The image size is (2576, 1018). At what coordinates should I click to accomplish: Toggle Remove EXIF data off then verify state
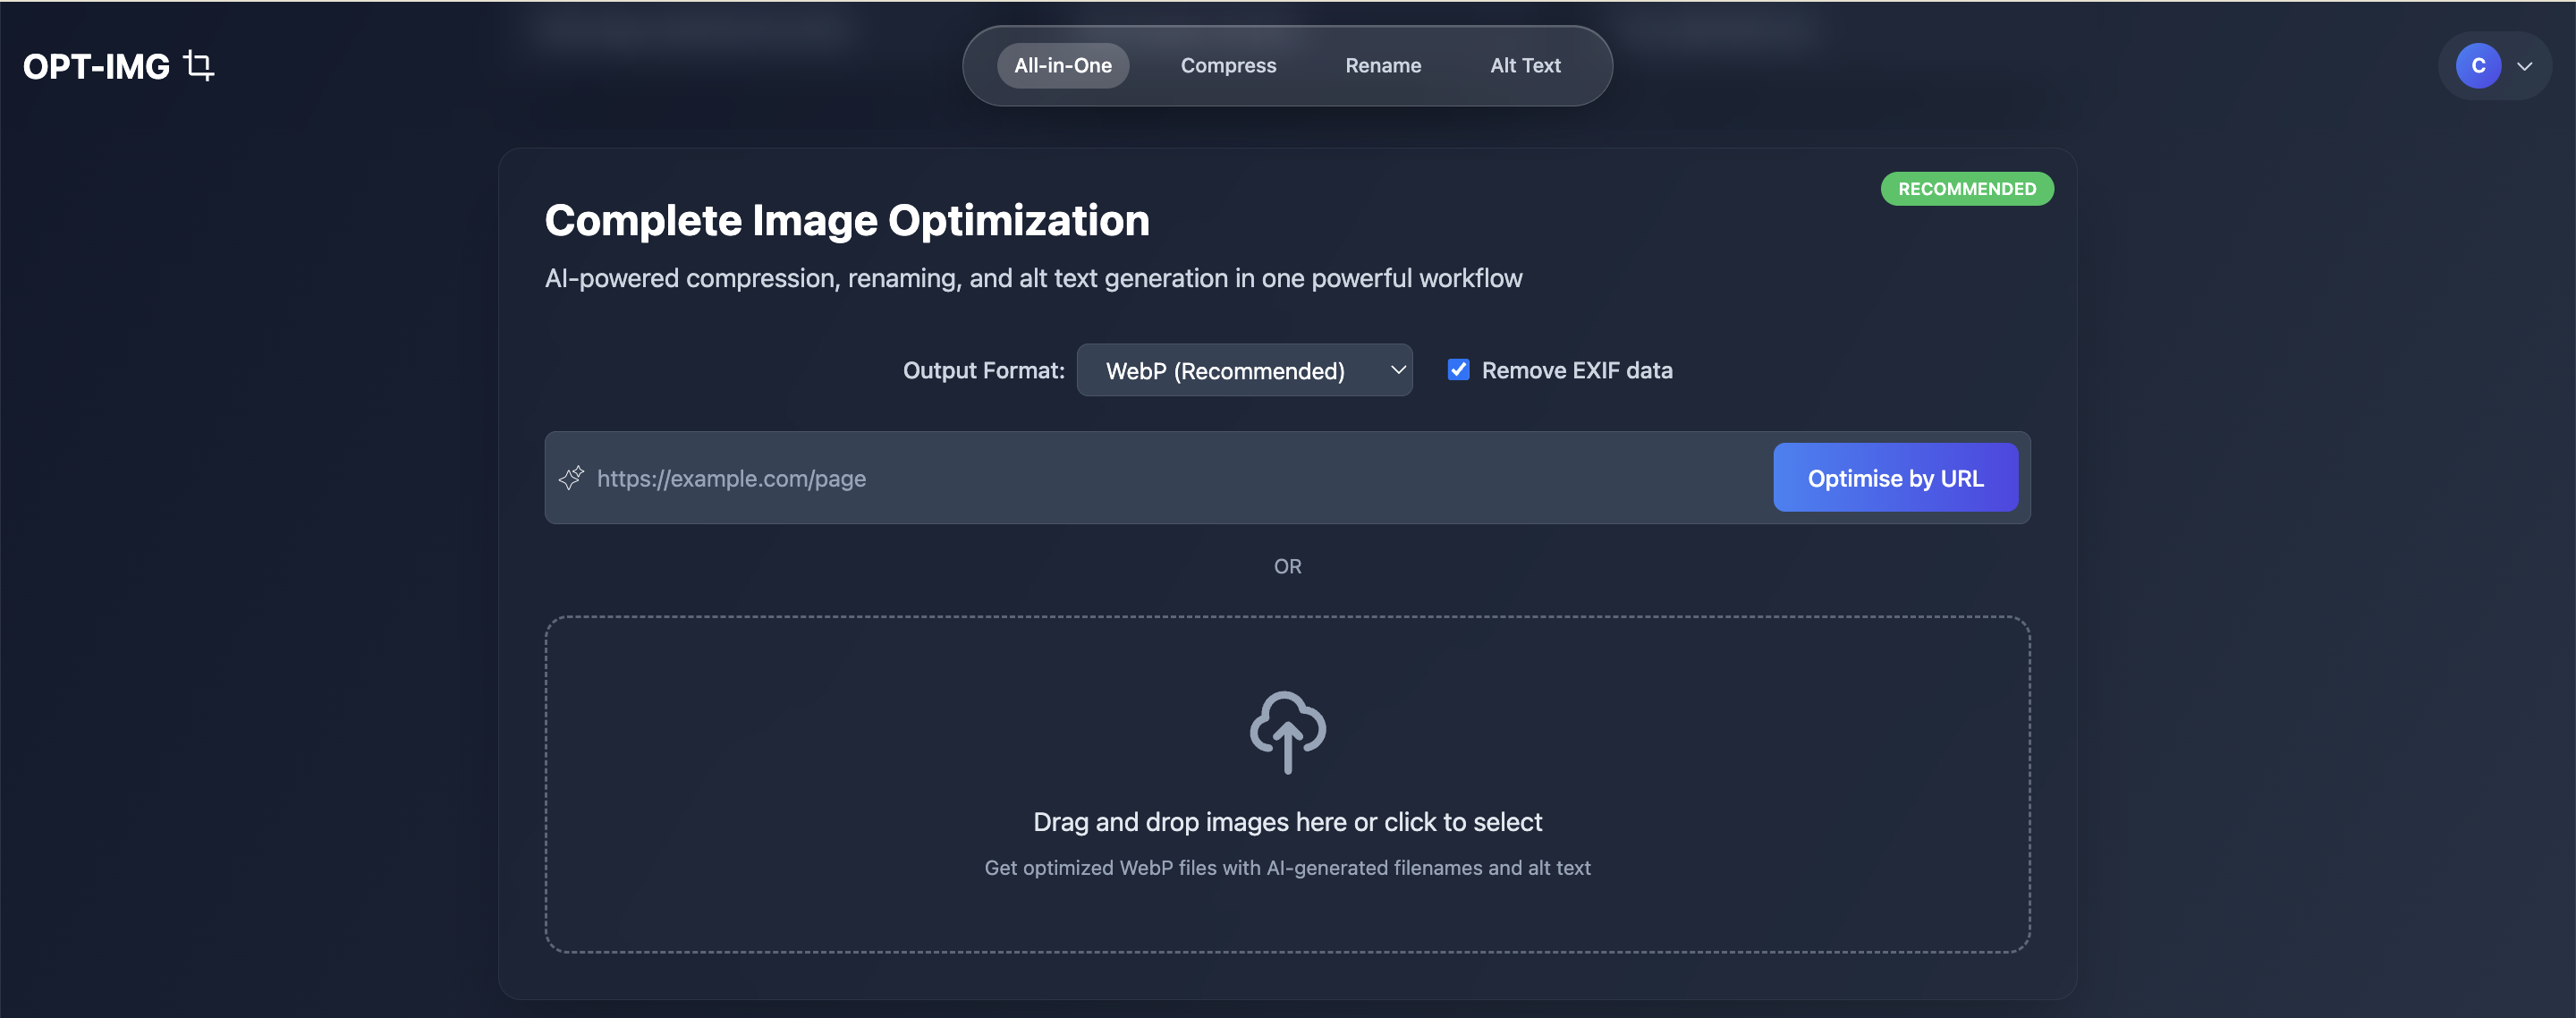[1458, 369]
